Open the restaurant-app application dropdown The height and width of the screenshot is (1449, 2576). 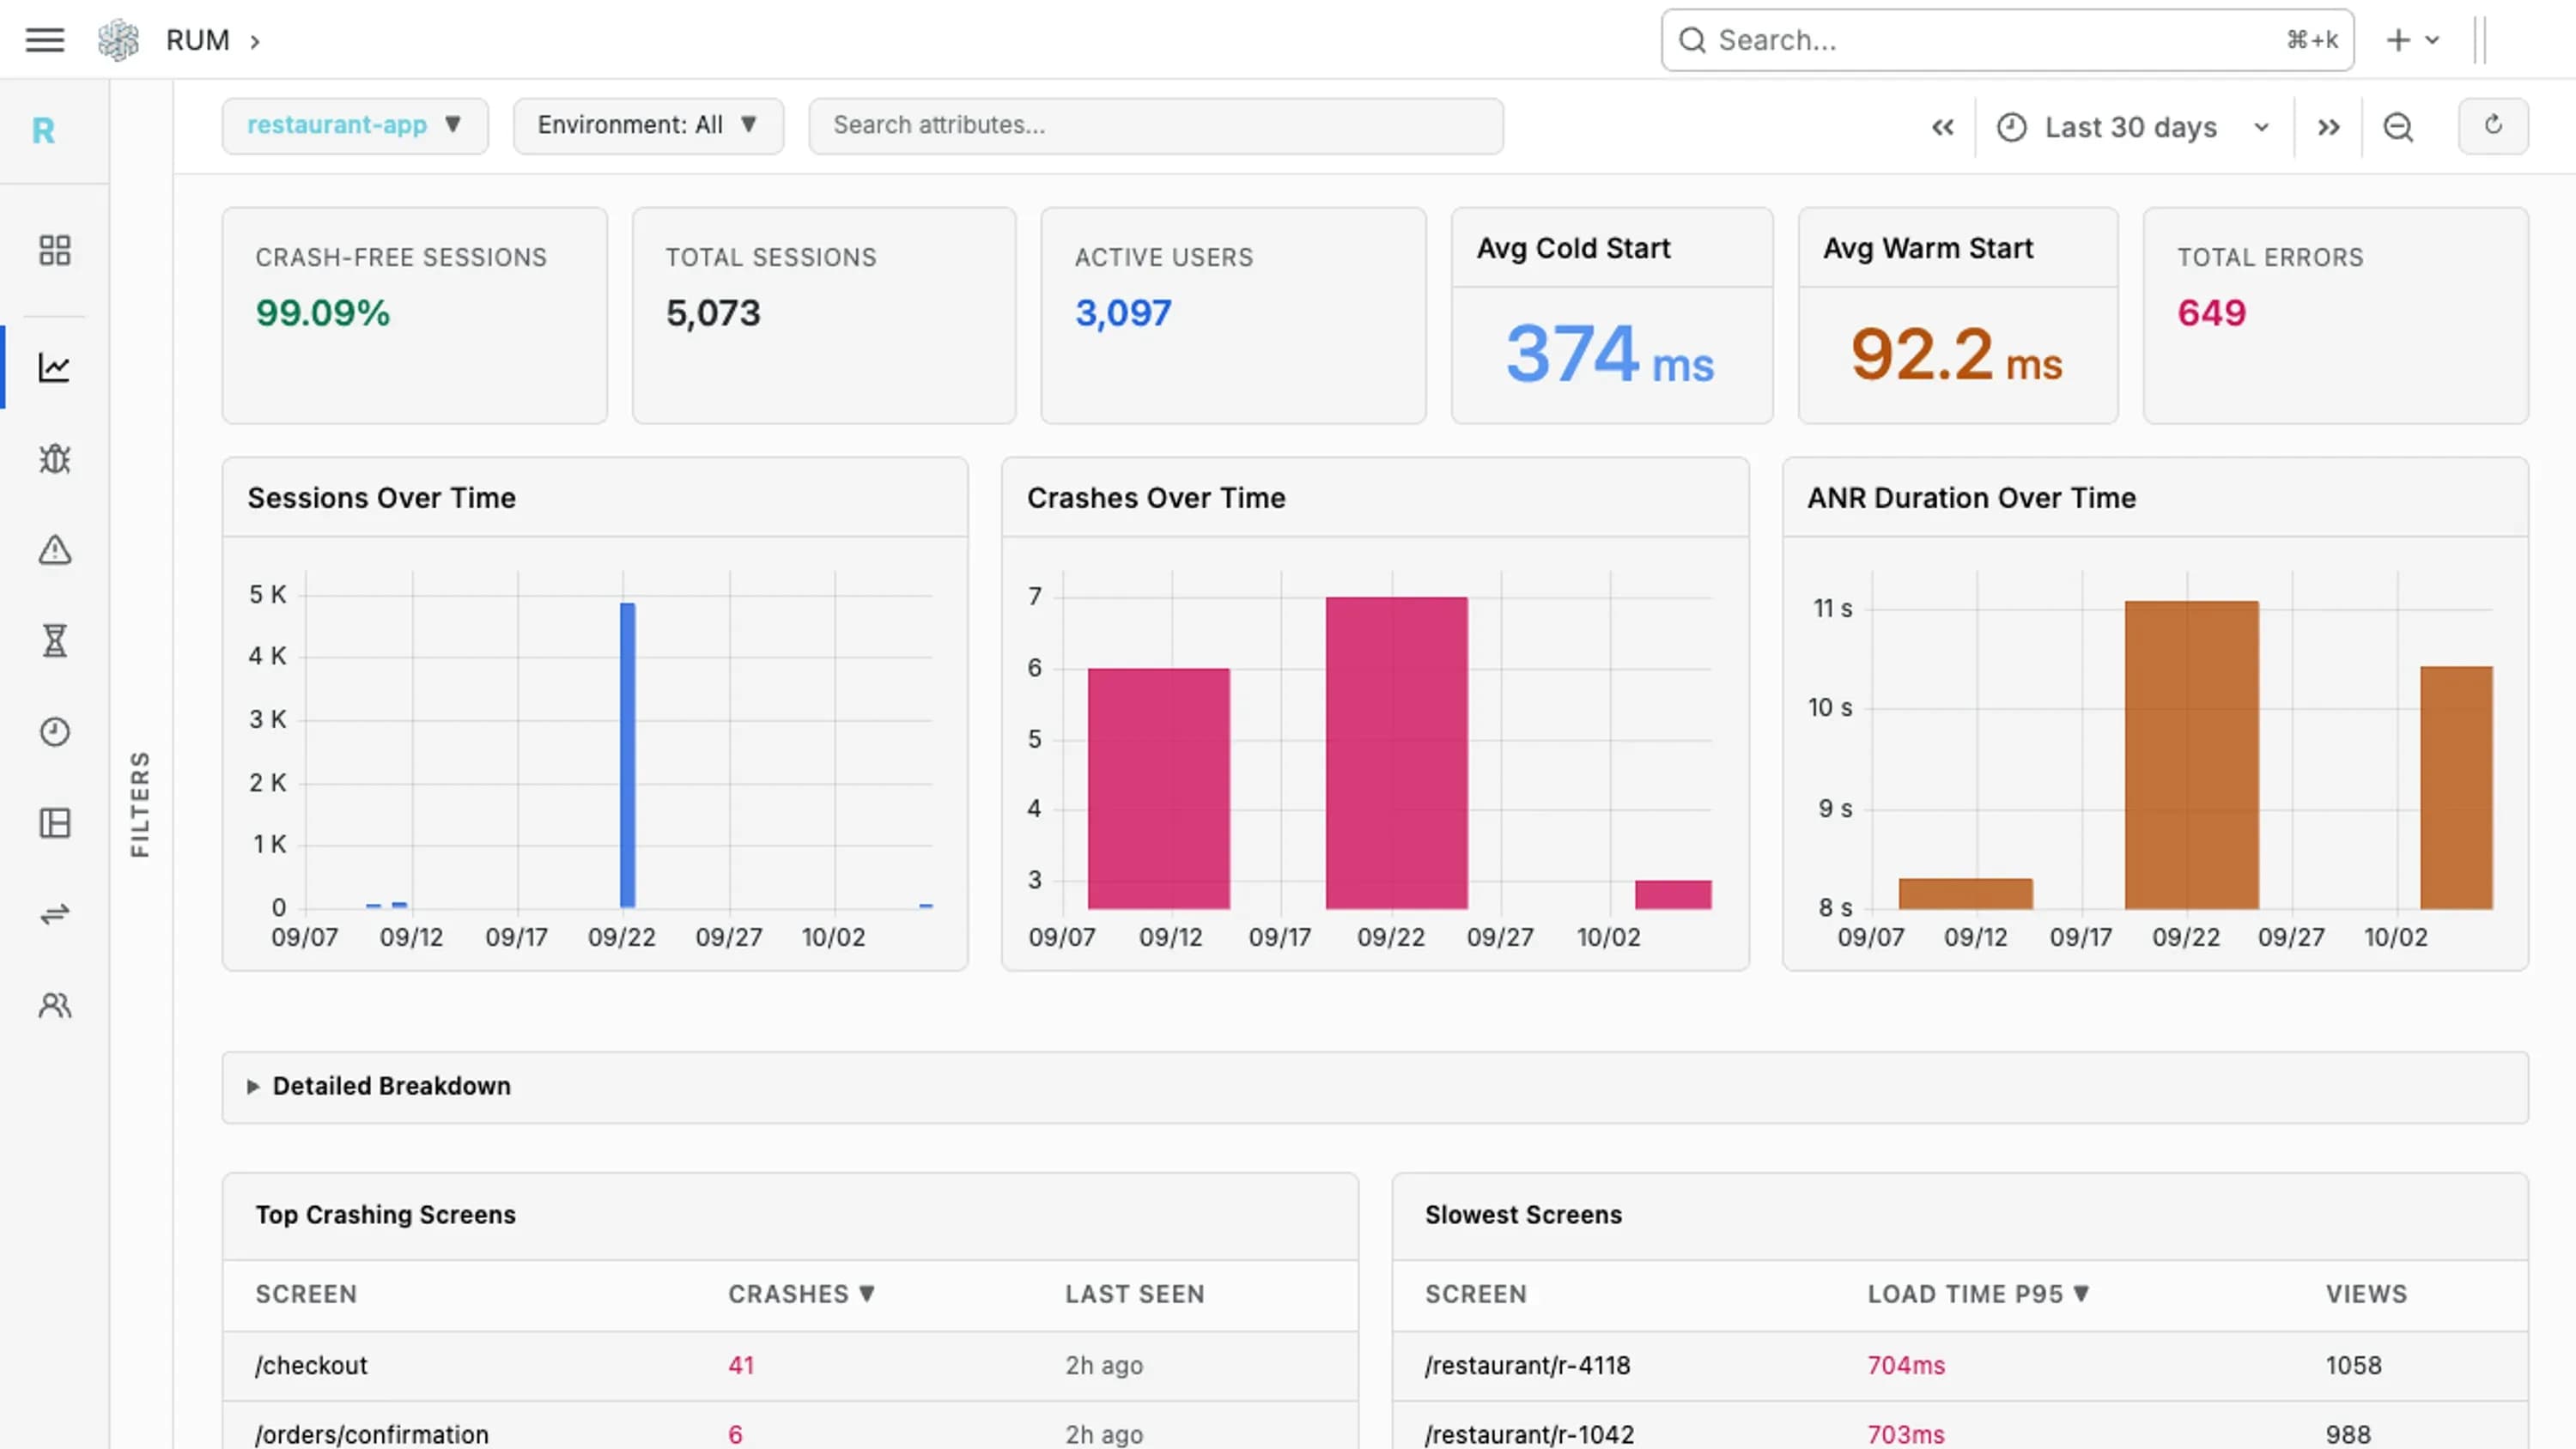[x=355, y=126]
